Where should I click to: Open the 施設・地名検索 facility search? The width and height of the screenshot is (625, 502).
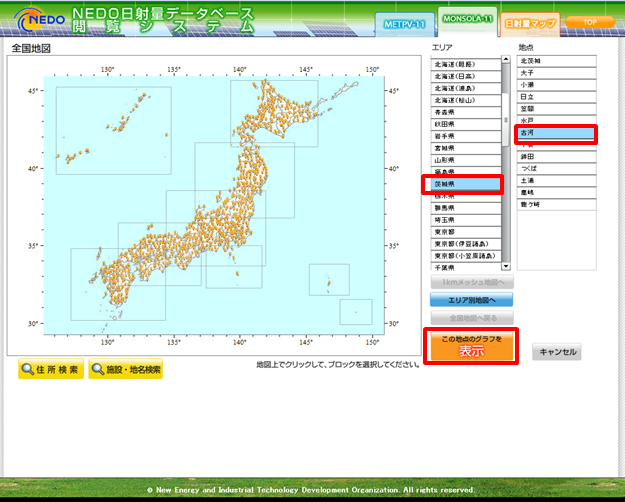pyautogui.click(x=125, y=370)
